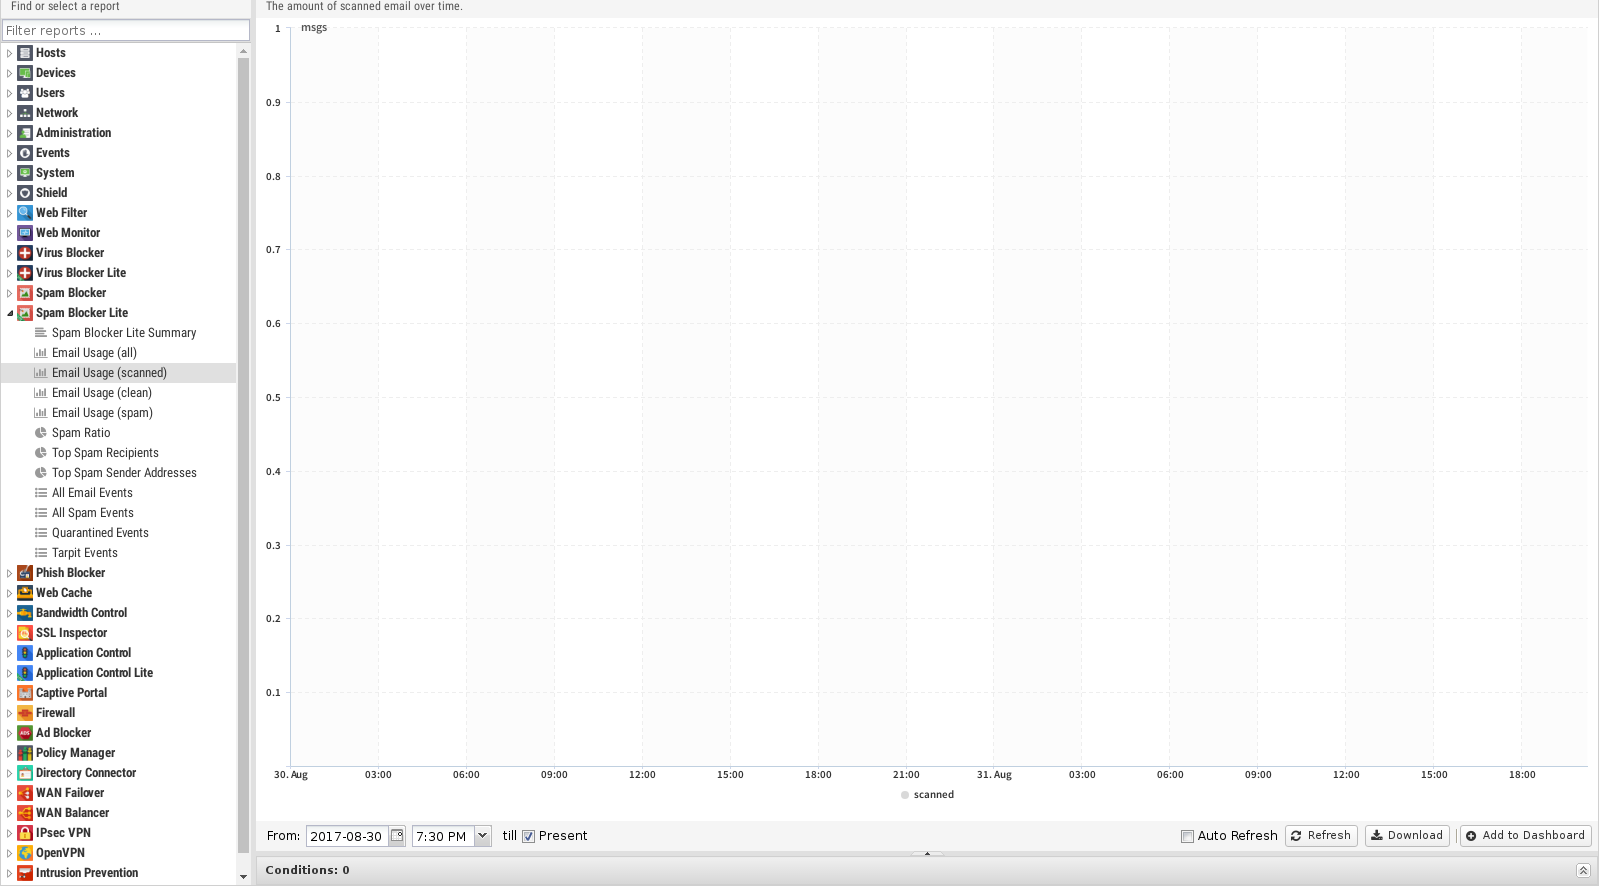Open Top Spam Sender Addresses report
Viewport: 1599px width, 886px height.
point(124,473)
